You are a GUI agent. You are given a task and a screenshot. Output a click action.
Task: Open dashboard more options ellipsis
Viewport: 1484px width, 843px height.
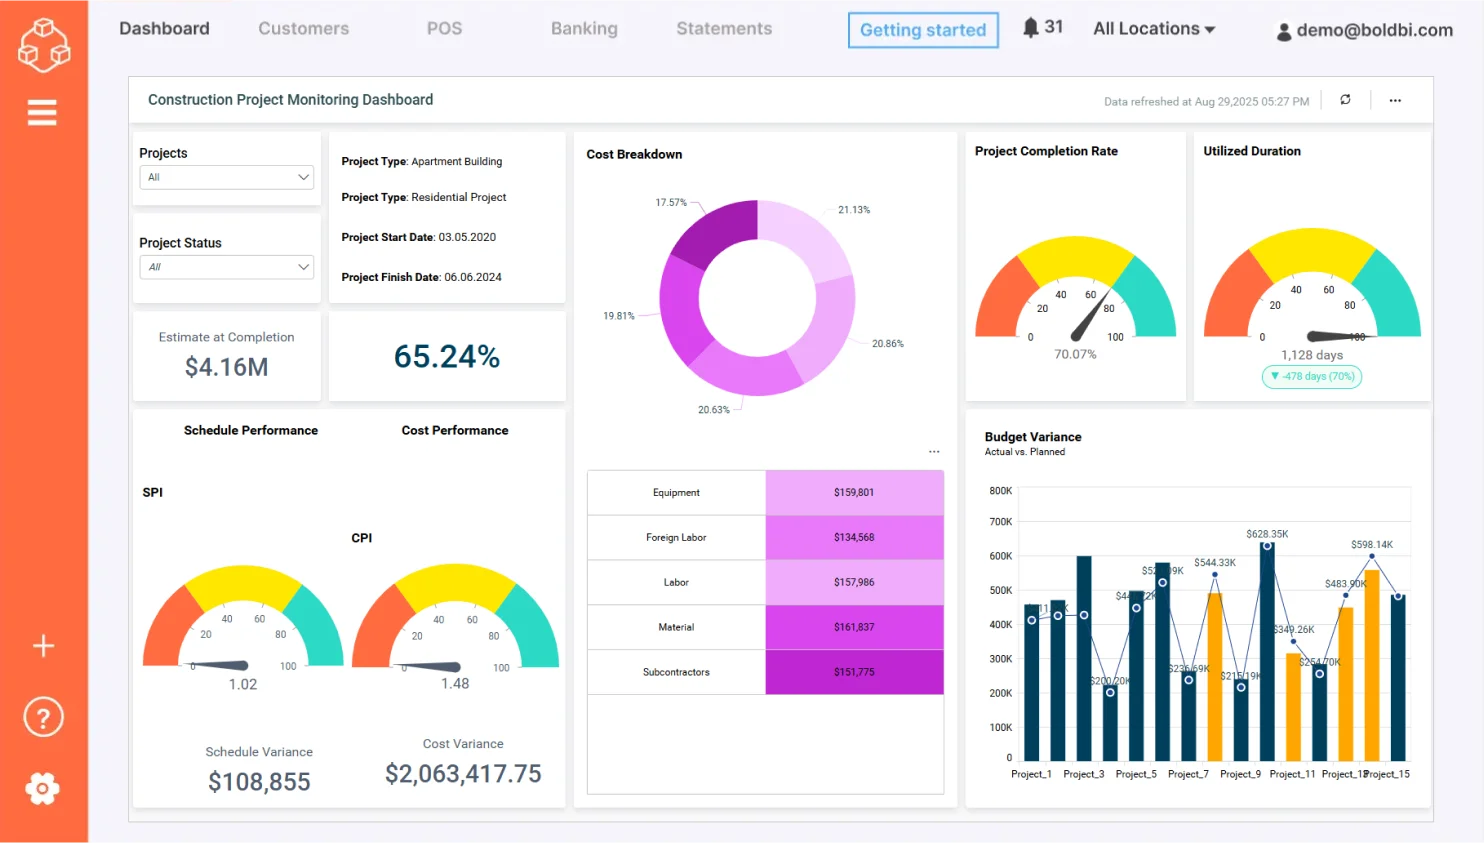(1395, 100)
